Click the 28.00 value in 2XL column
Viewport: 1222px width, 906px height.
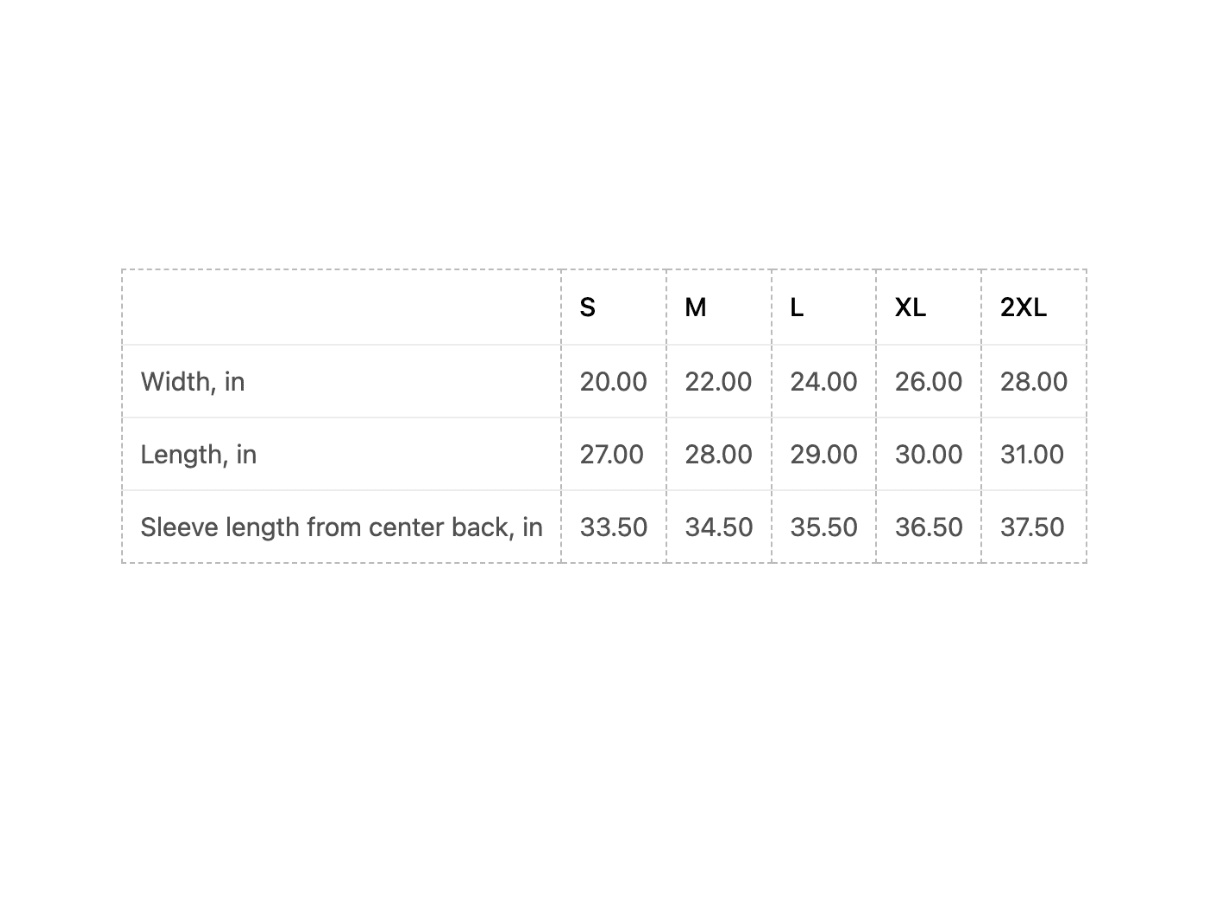pyautogui.click(x=1033, y=382)
